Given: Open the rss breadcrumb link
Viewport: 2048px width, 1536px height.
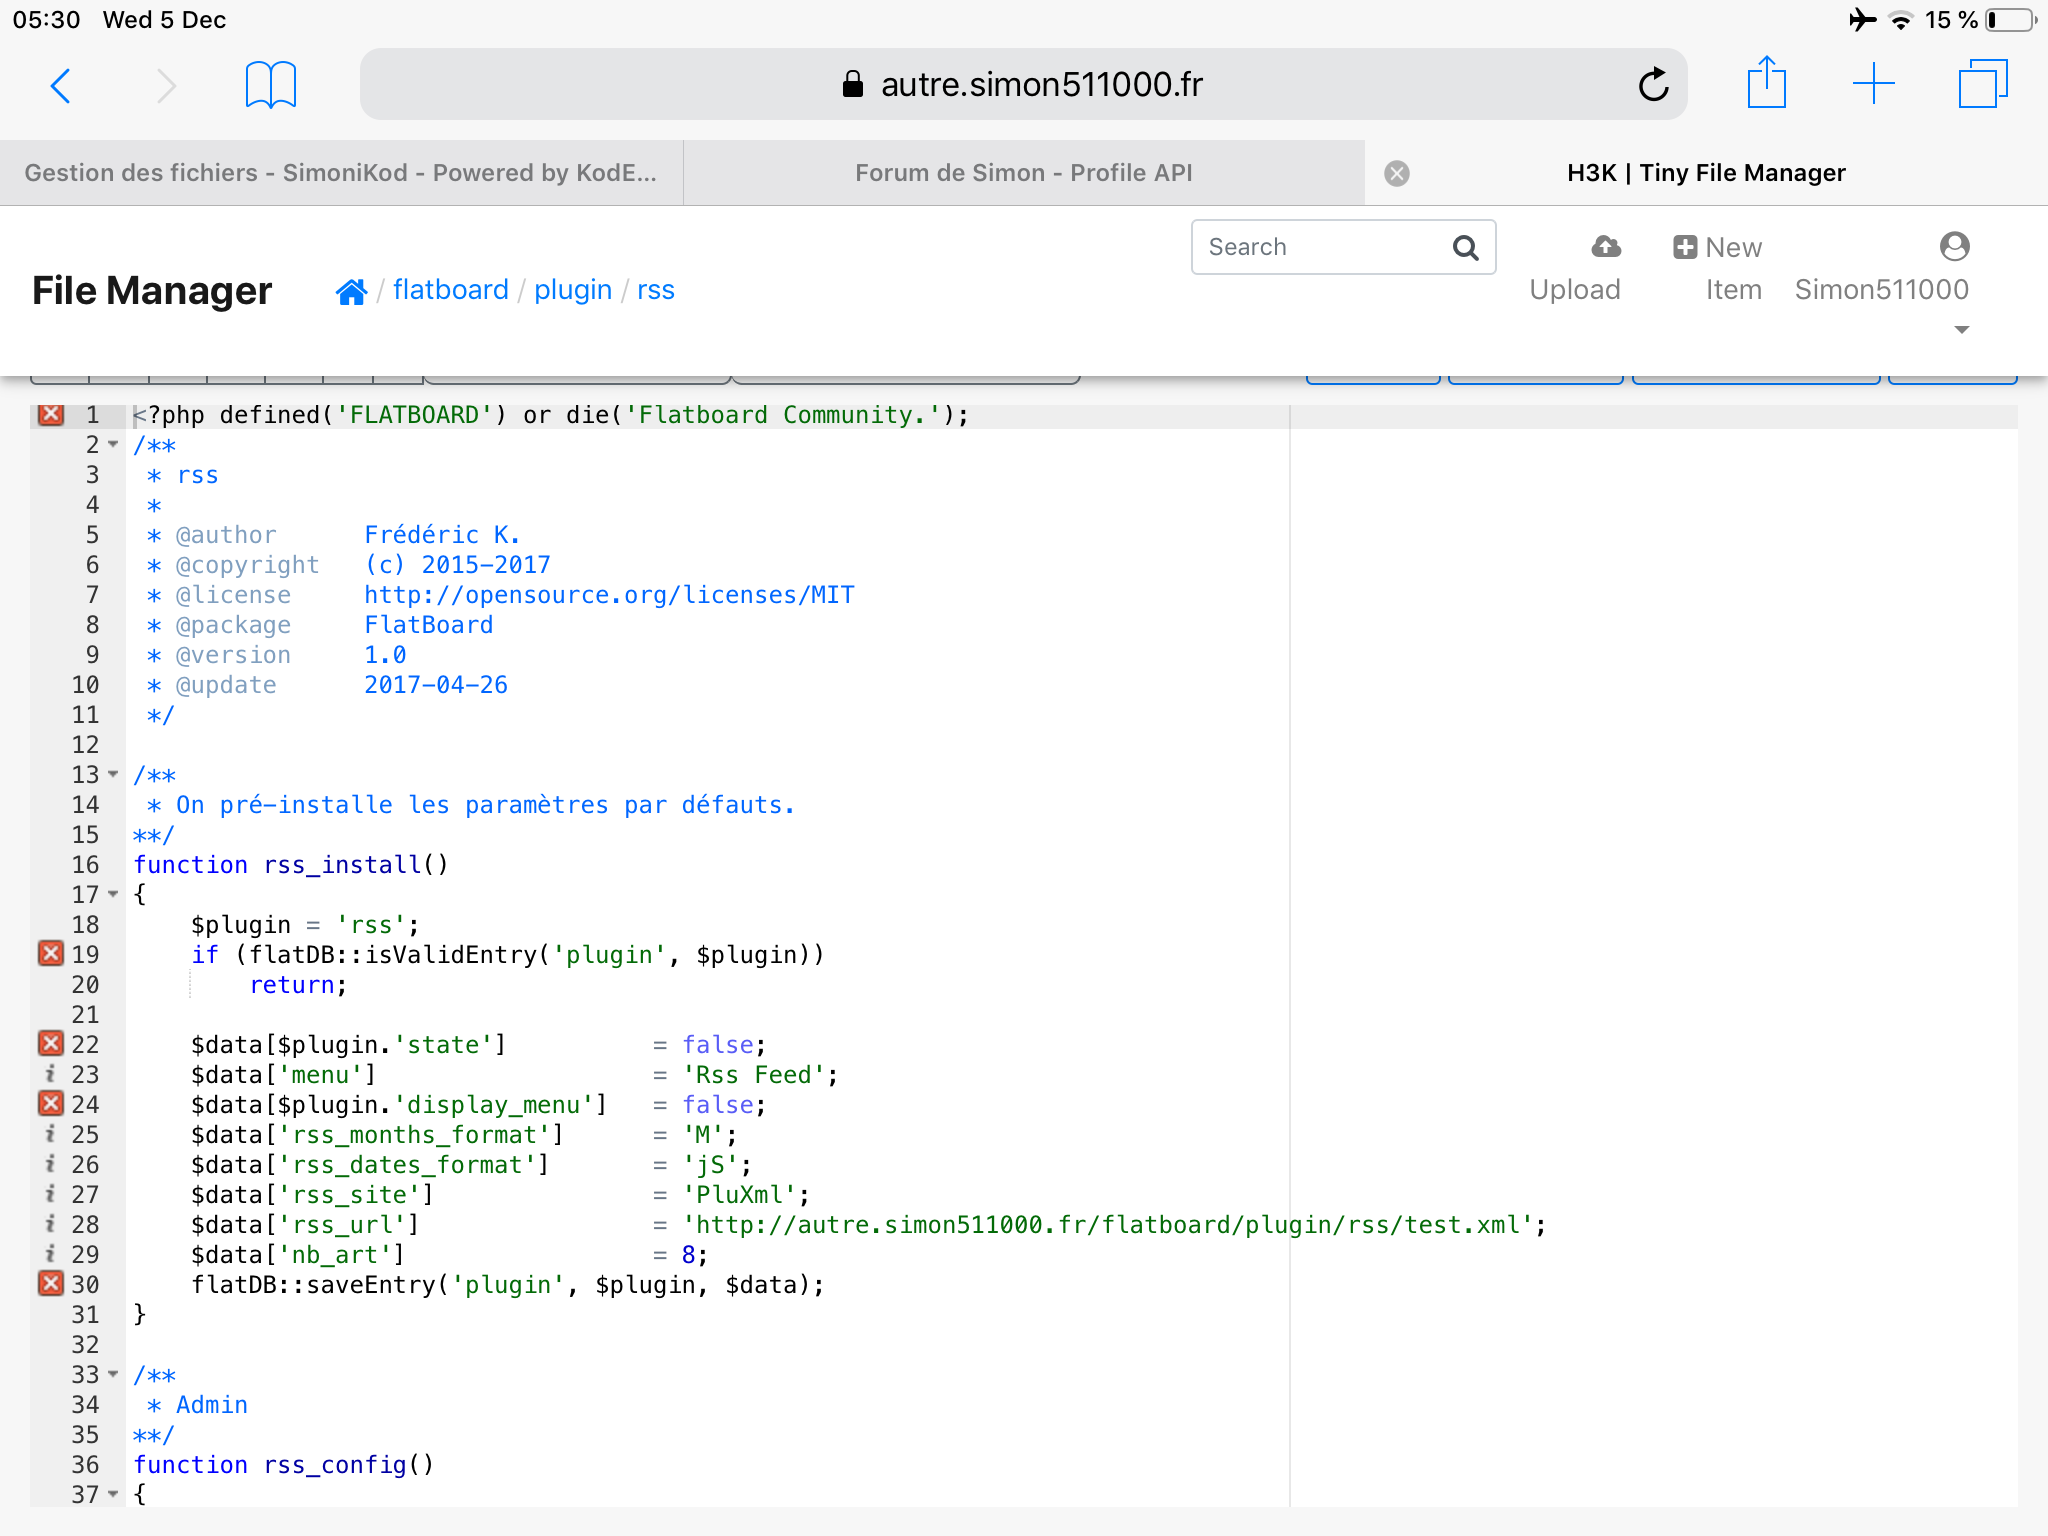Looking at the screenshot, I should click(656, 290).
